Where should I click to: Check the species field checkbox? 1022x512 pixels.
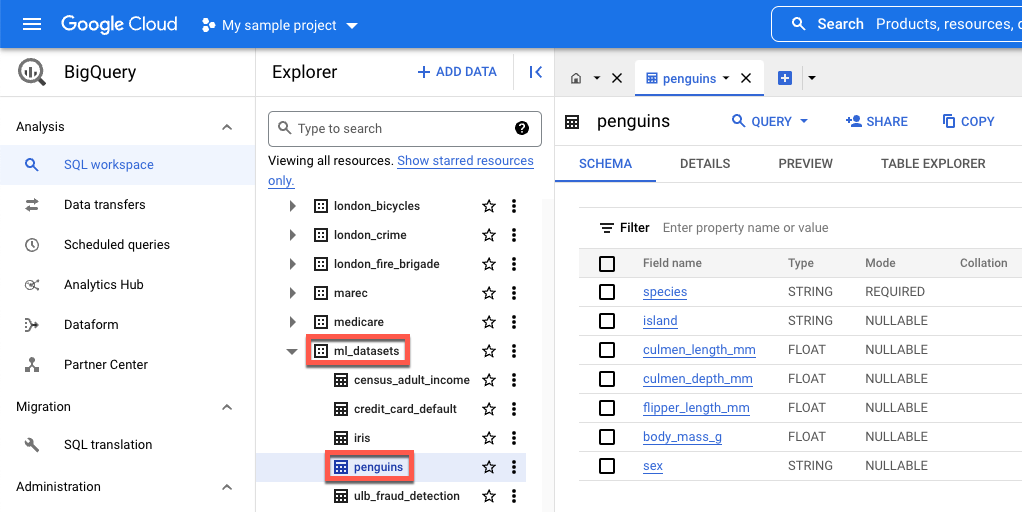point(607,292)
